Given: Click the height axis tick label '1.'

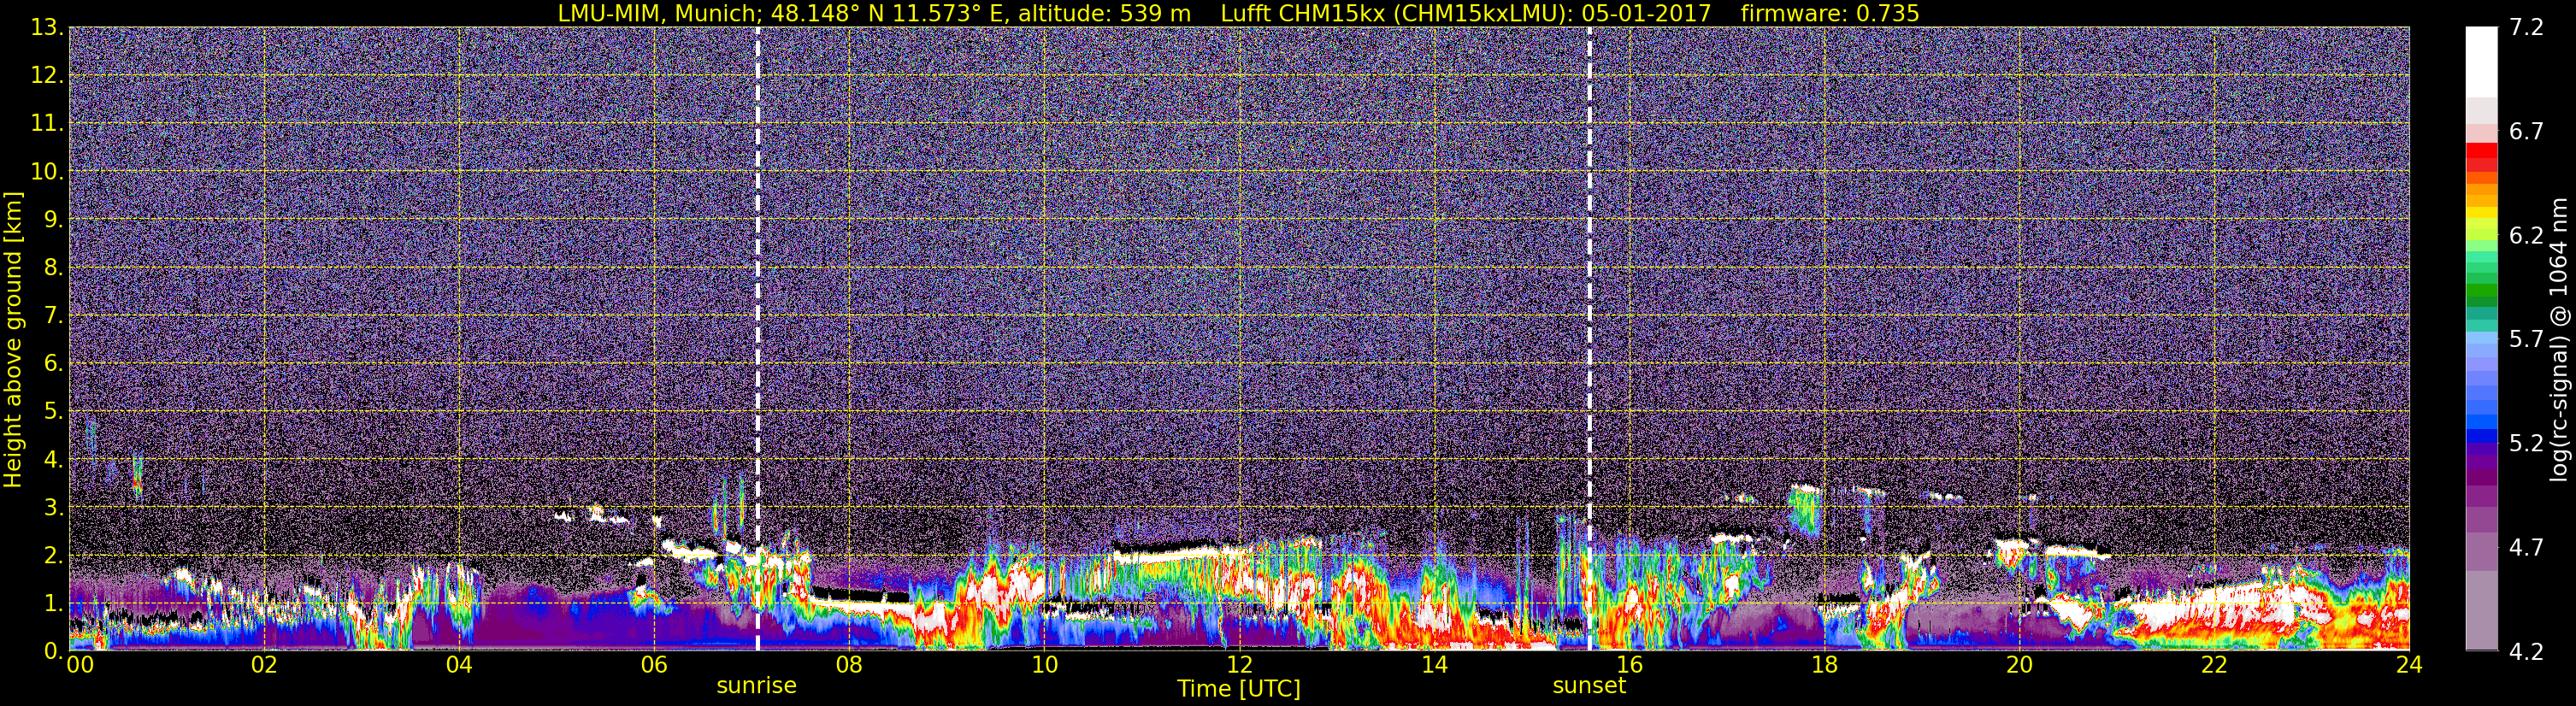Looking at the screenshot, I should pos(53,603).
